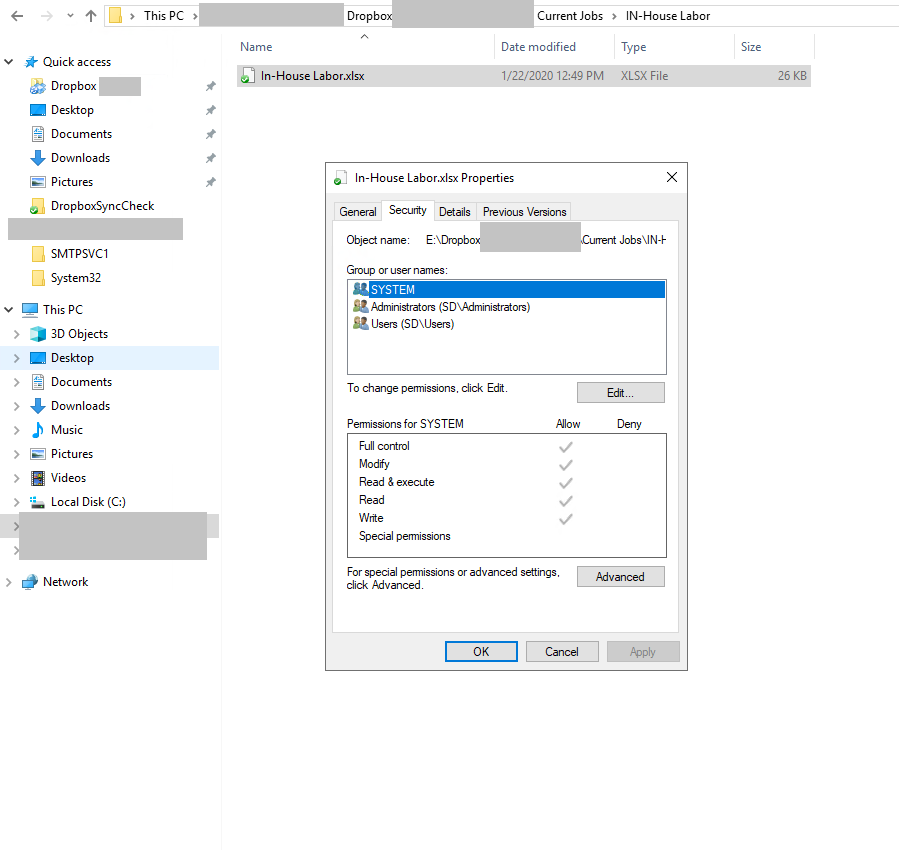Viewport: 899px width, 850px height.
Task: Open Advanced security settings
Action: 620,576
